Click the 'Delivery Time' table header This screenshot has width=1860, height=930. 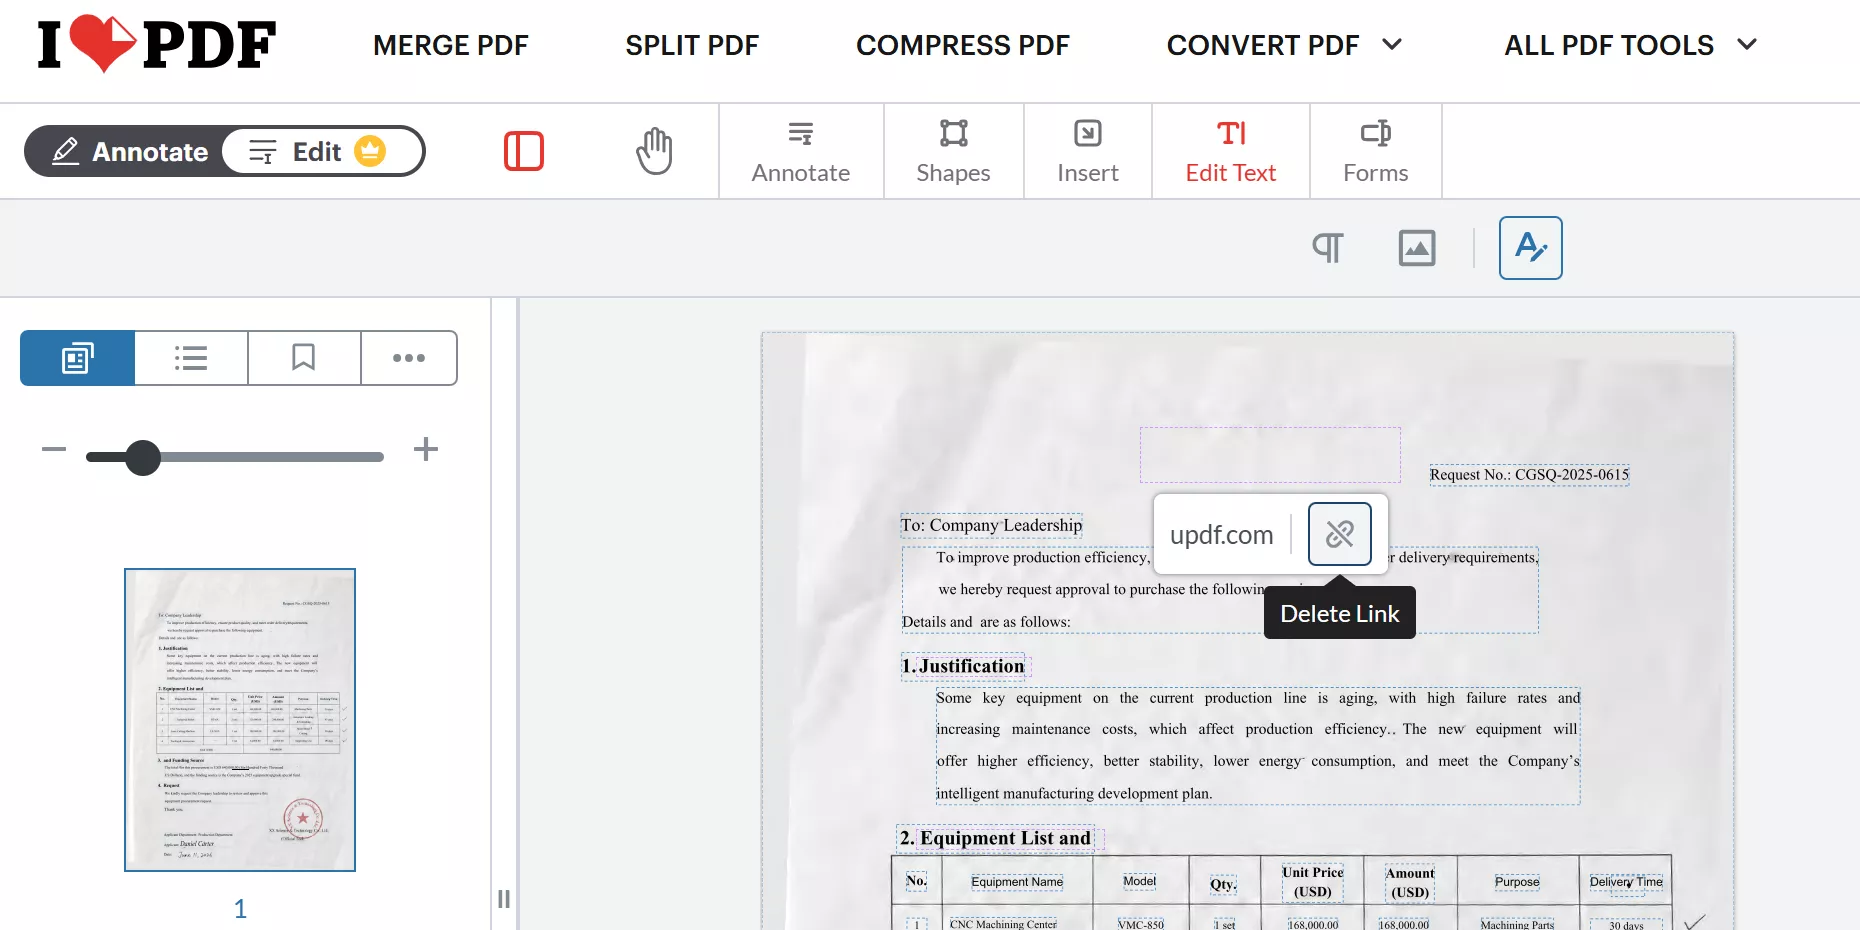[x=1626, y=881]
